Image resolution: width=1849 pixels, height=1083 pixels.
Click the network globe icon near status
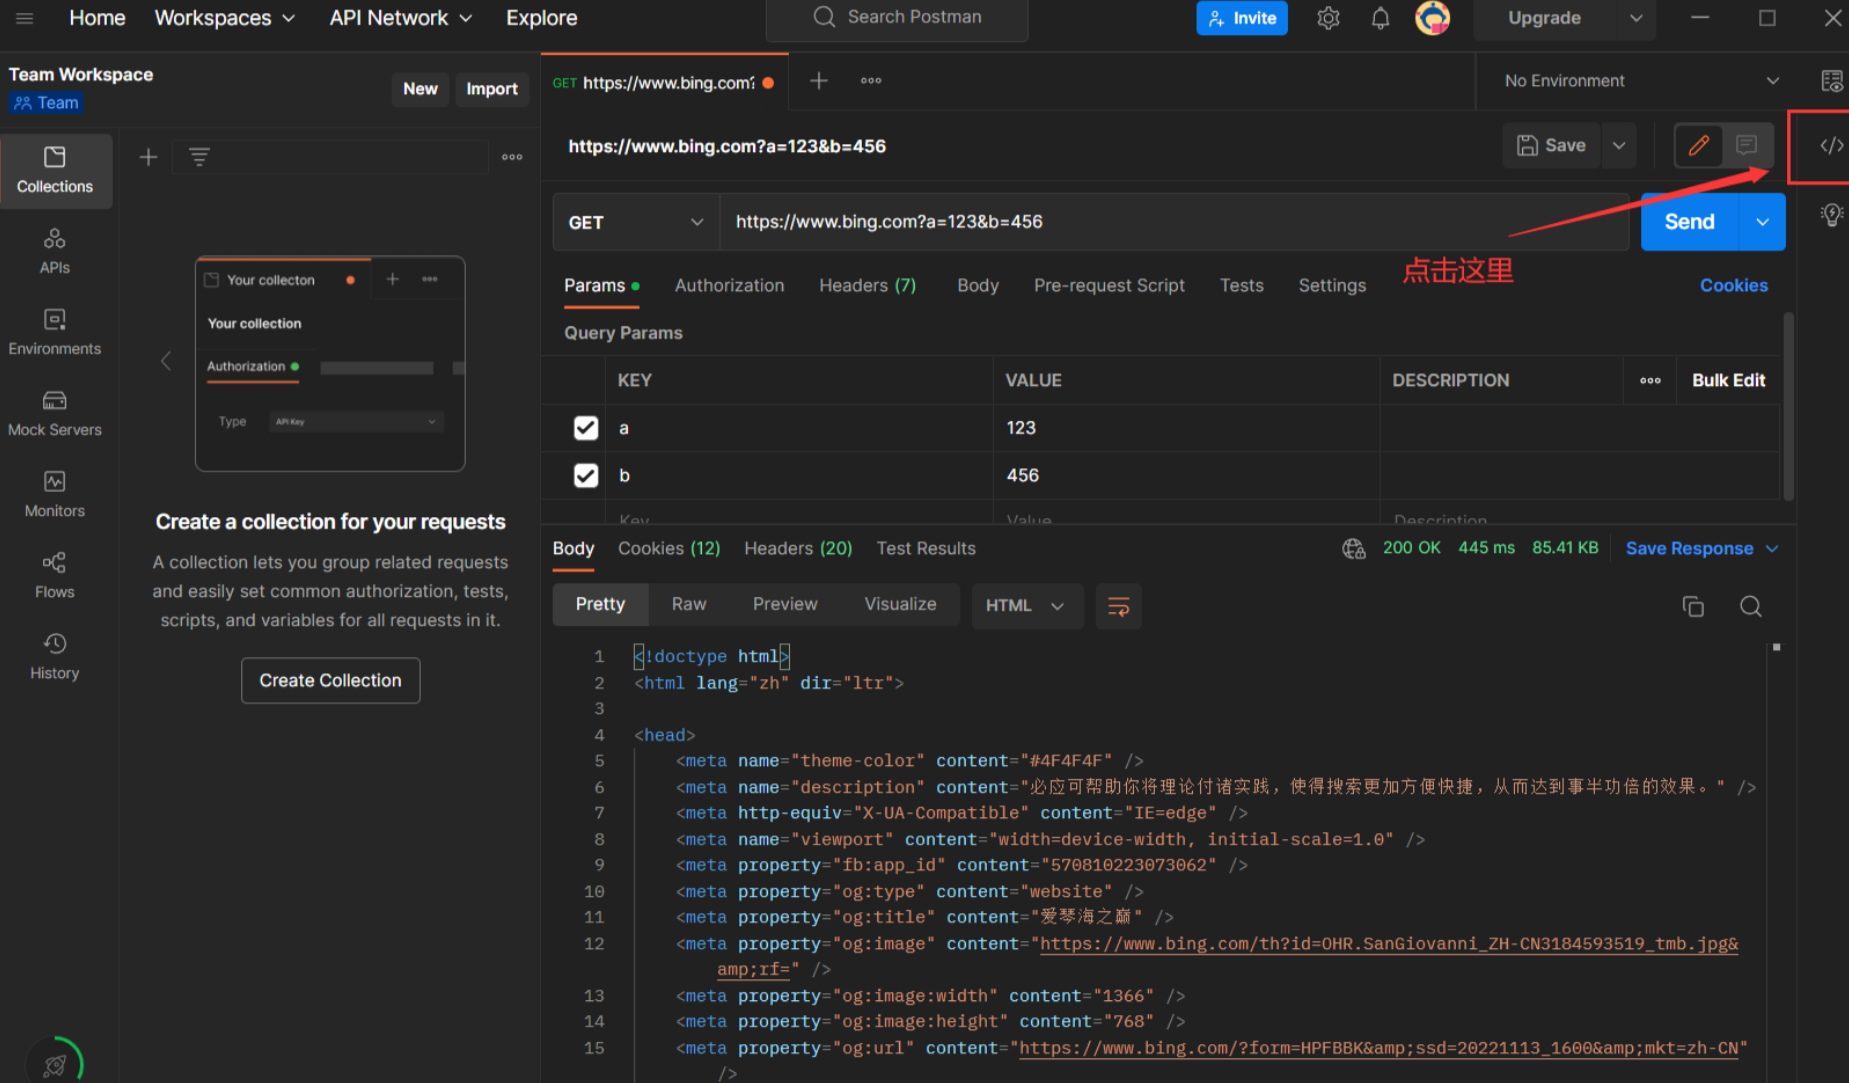pos(1354,548)
